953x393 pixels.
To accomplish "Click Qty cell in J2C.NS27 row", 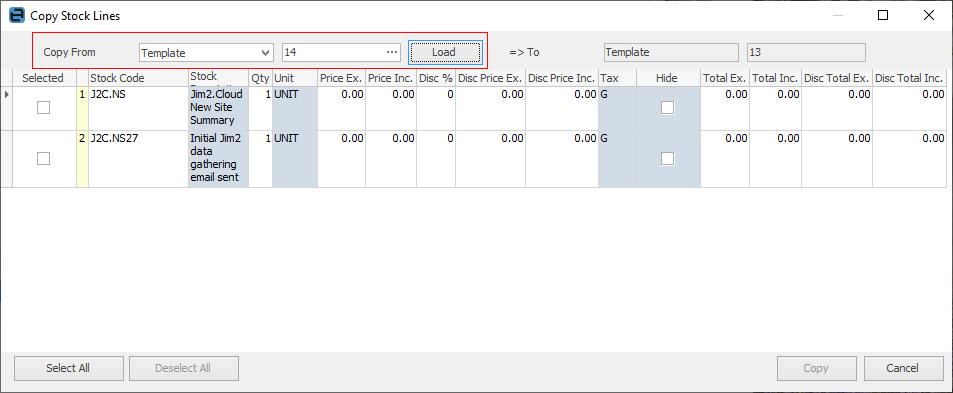I will click(261, 159).
